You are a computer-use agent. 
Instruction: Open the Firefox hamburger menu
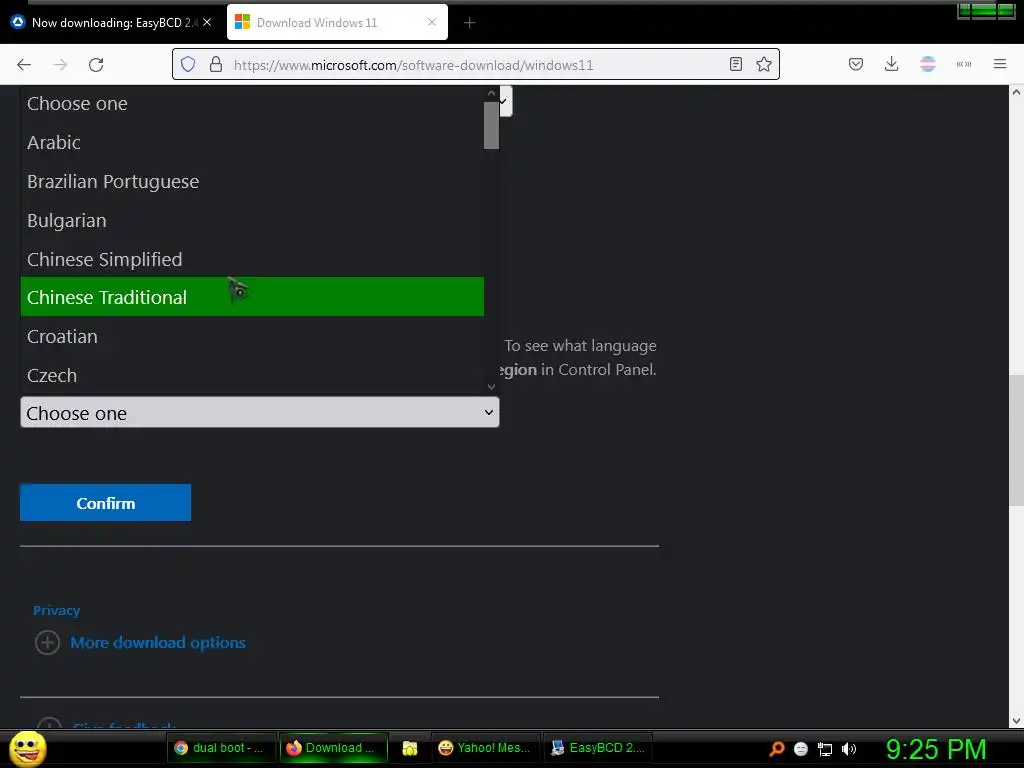pyautogui.click(x=1000, y=64)
